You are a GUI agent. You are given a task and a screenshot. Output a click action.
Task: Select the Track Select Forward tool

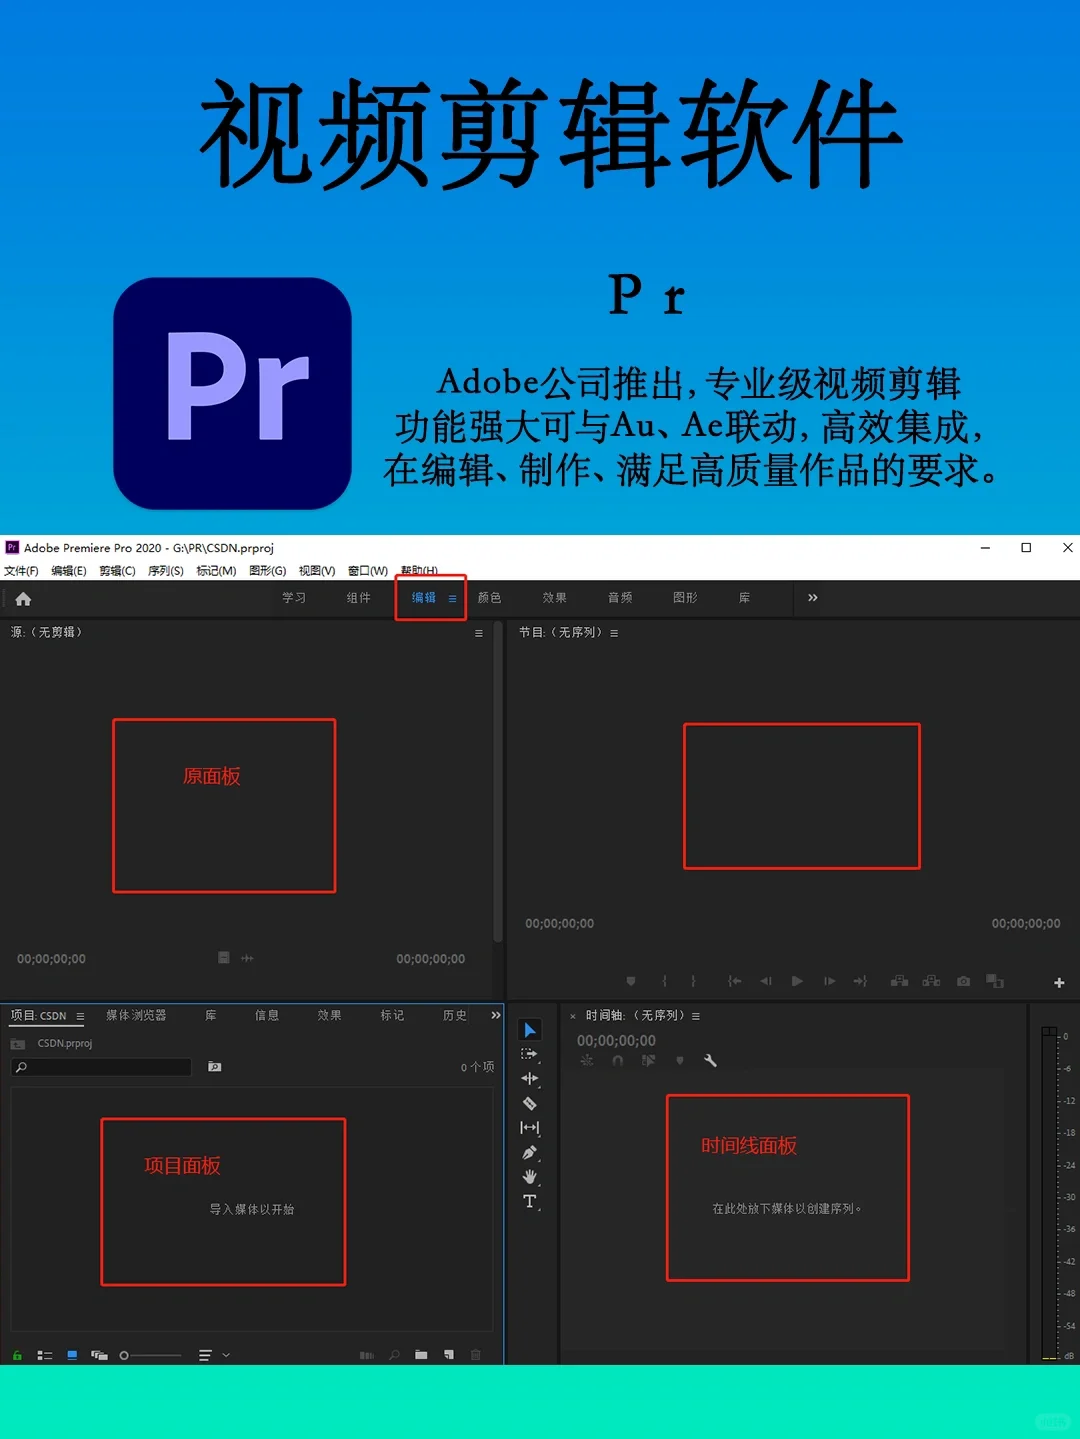(x=530, y=1054)
